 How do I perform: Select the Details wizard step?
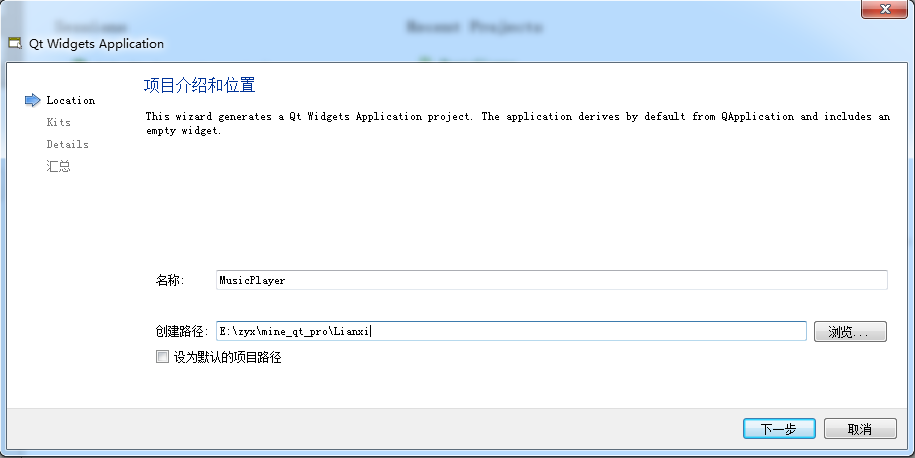68,144
